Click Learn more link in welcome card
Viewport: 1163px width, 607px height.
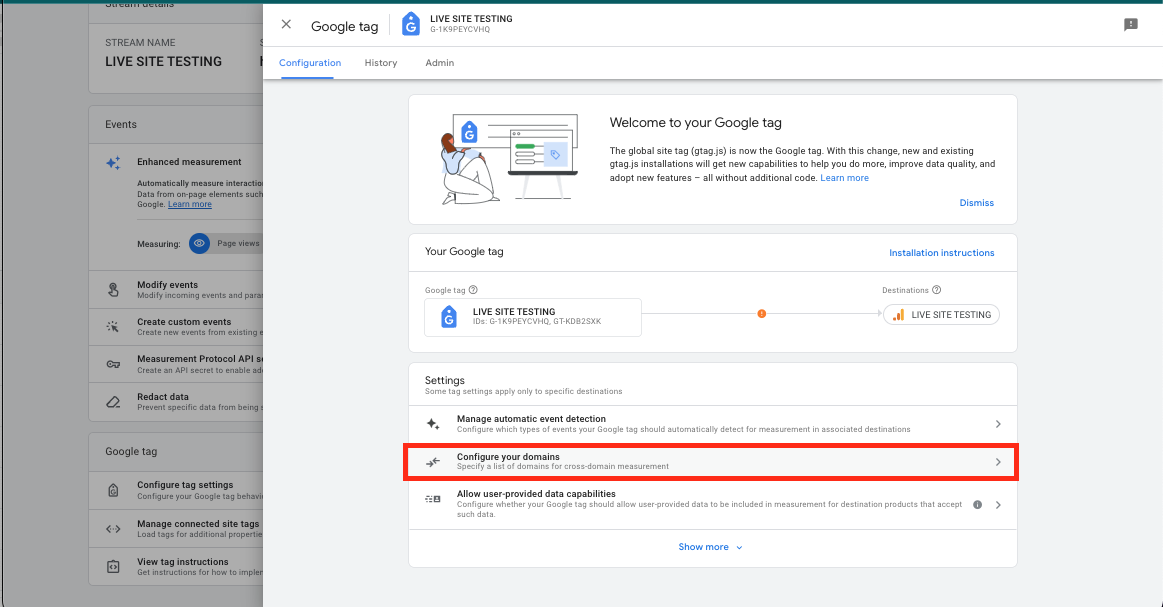click(x=844, y=178)
